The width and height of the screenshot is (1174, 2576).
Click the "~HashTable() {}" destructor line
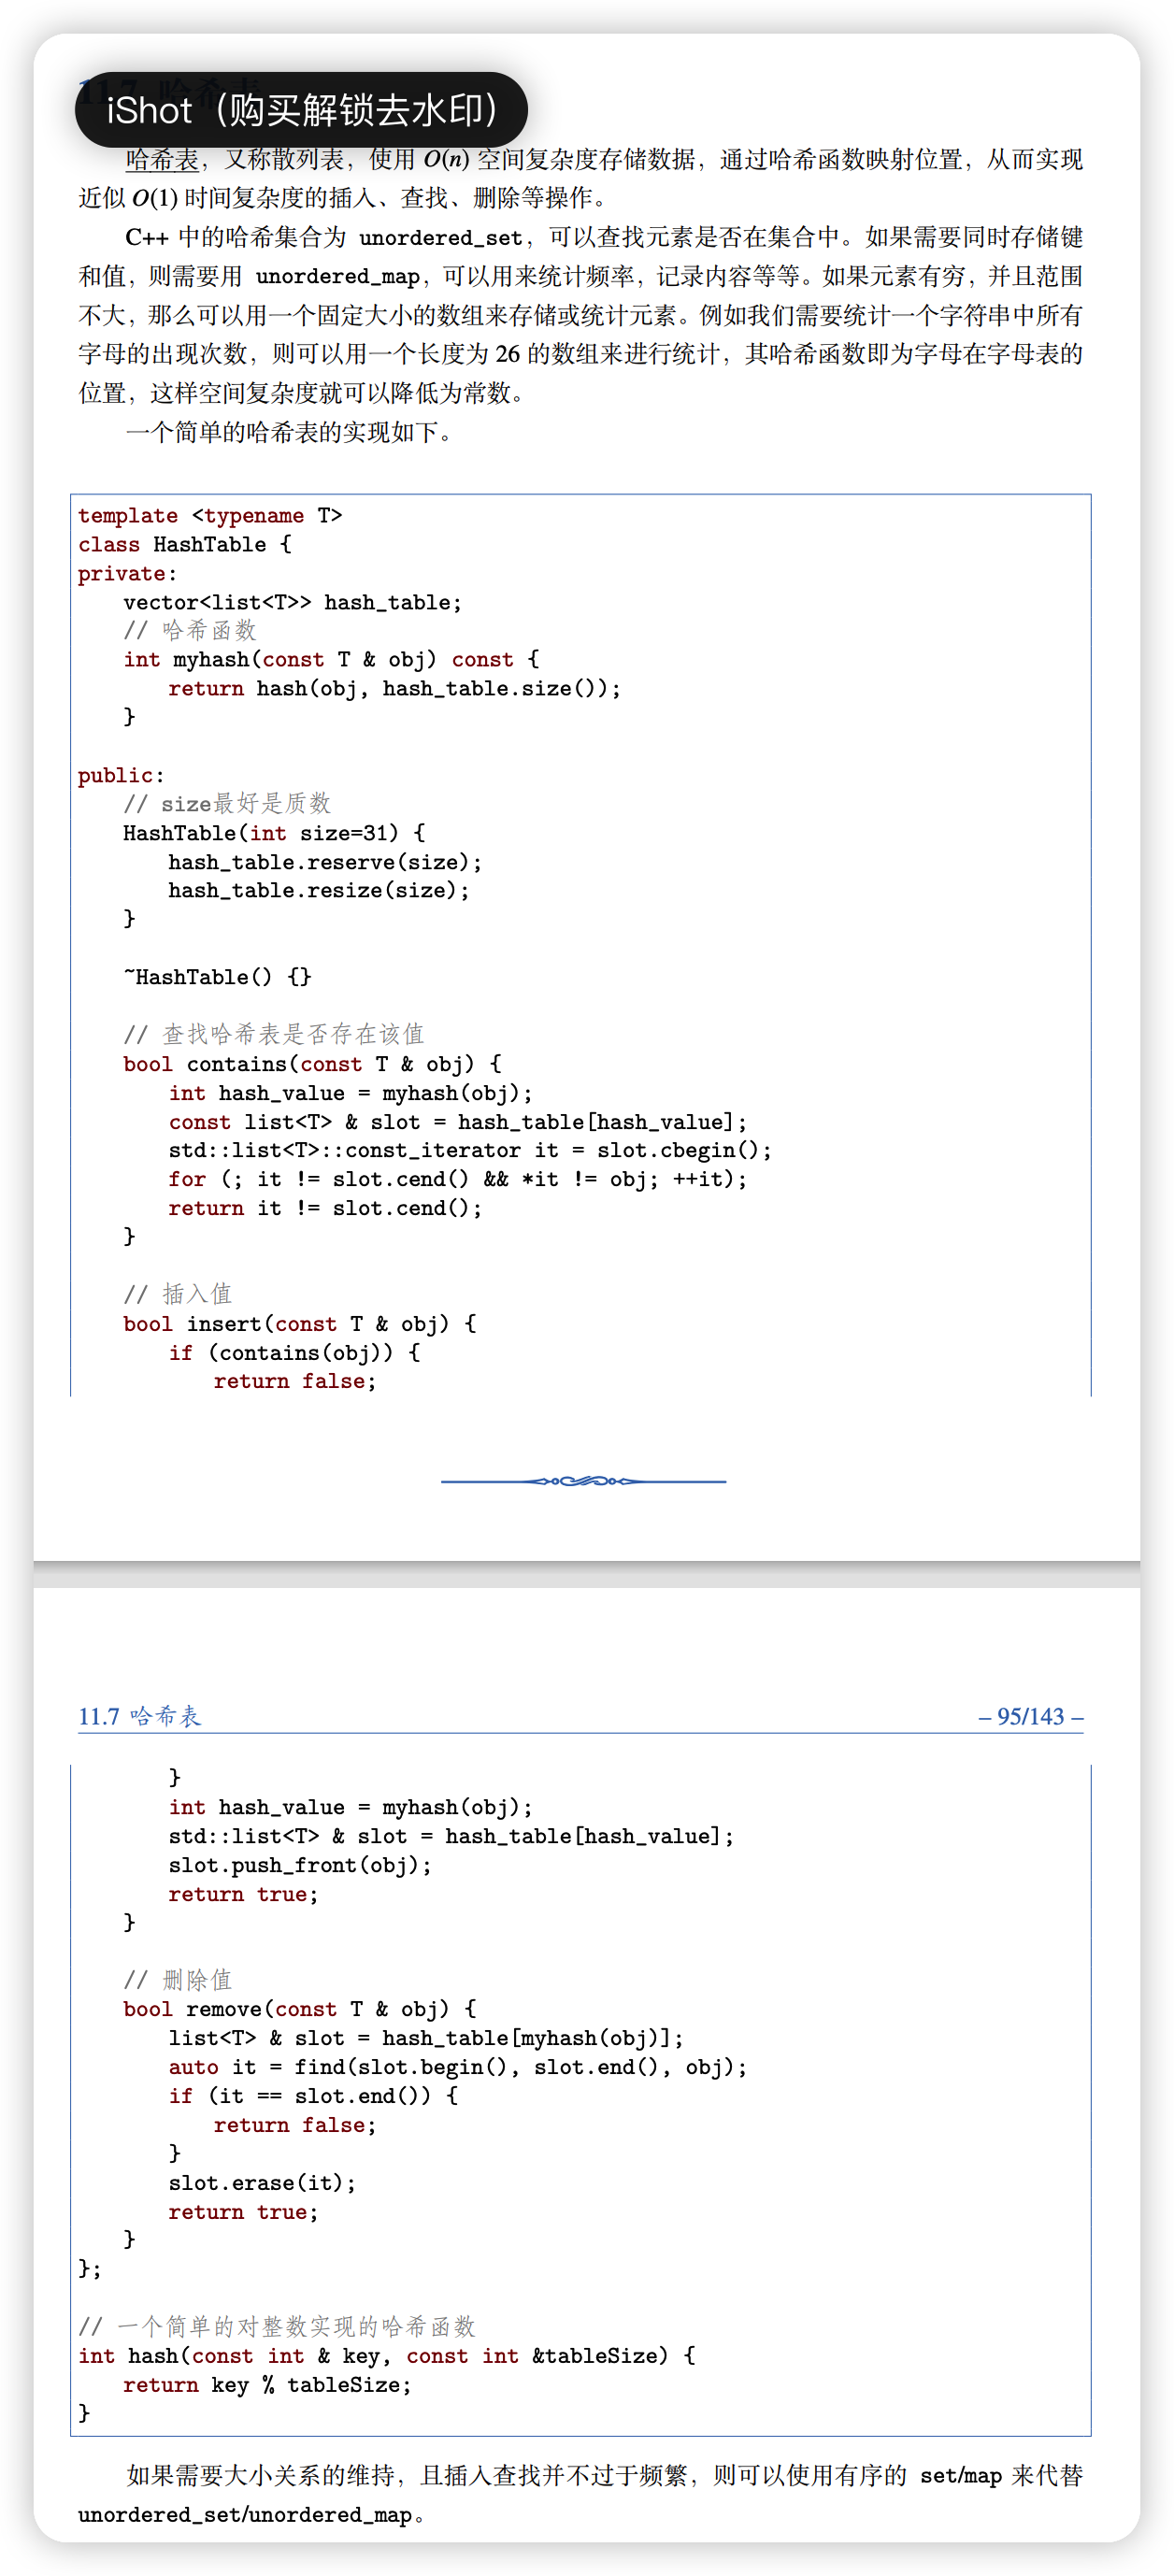point(217,977)
